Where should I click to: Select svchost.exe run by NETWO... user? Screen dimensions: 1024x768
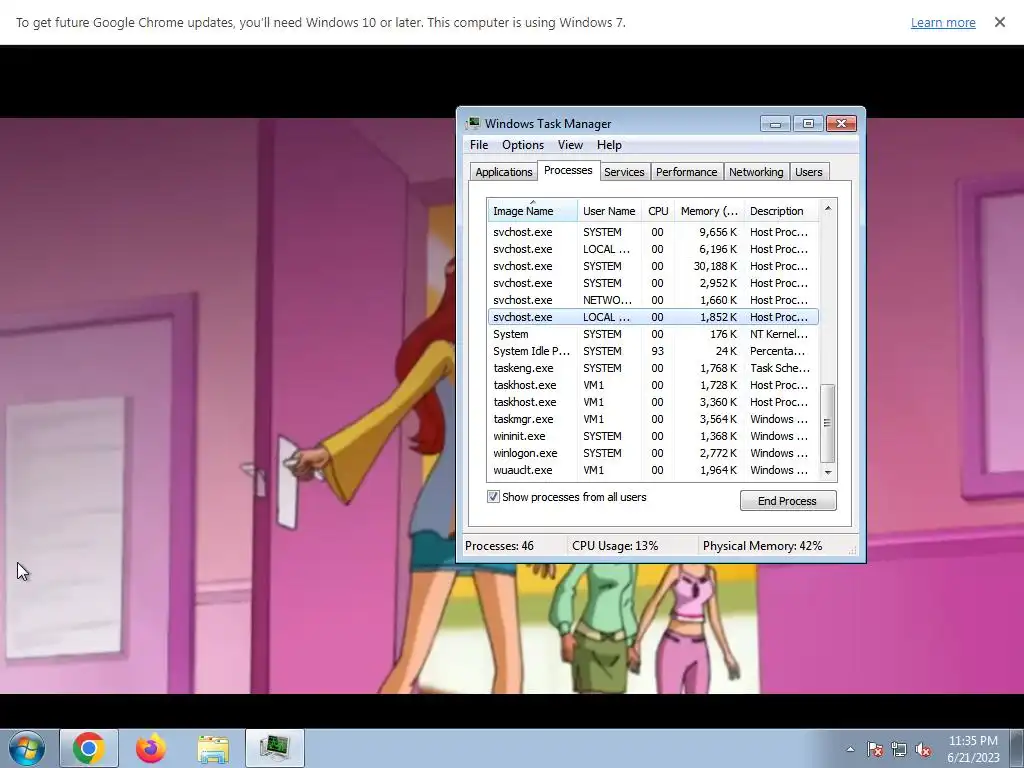coord(653,300)
